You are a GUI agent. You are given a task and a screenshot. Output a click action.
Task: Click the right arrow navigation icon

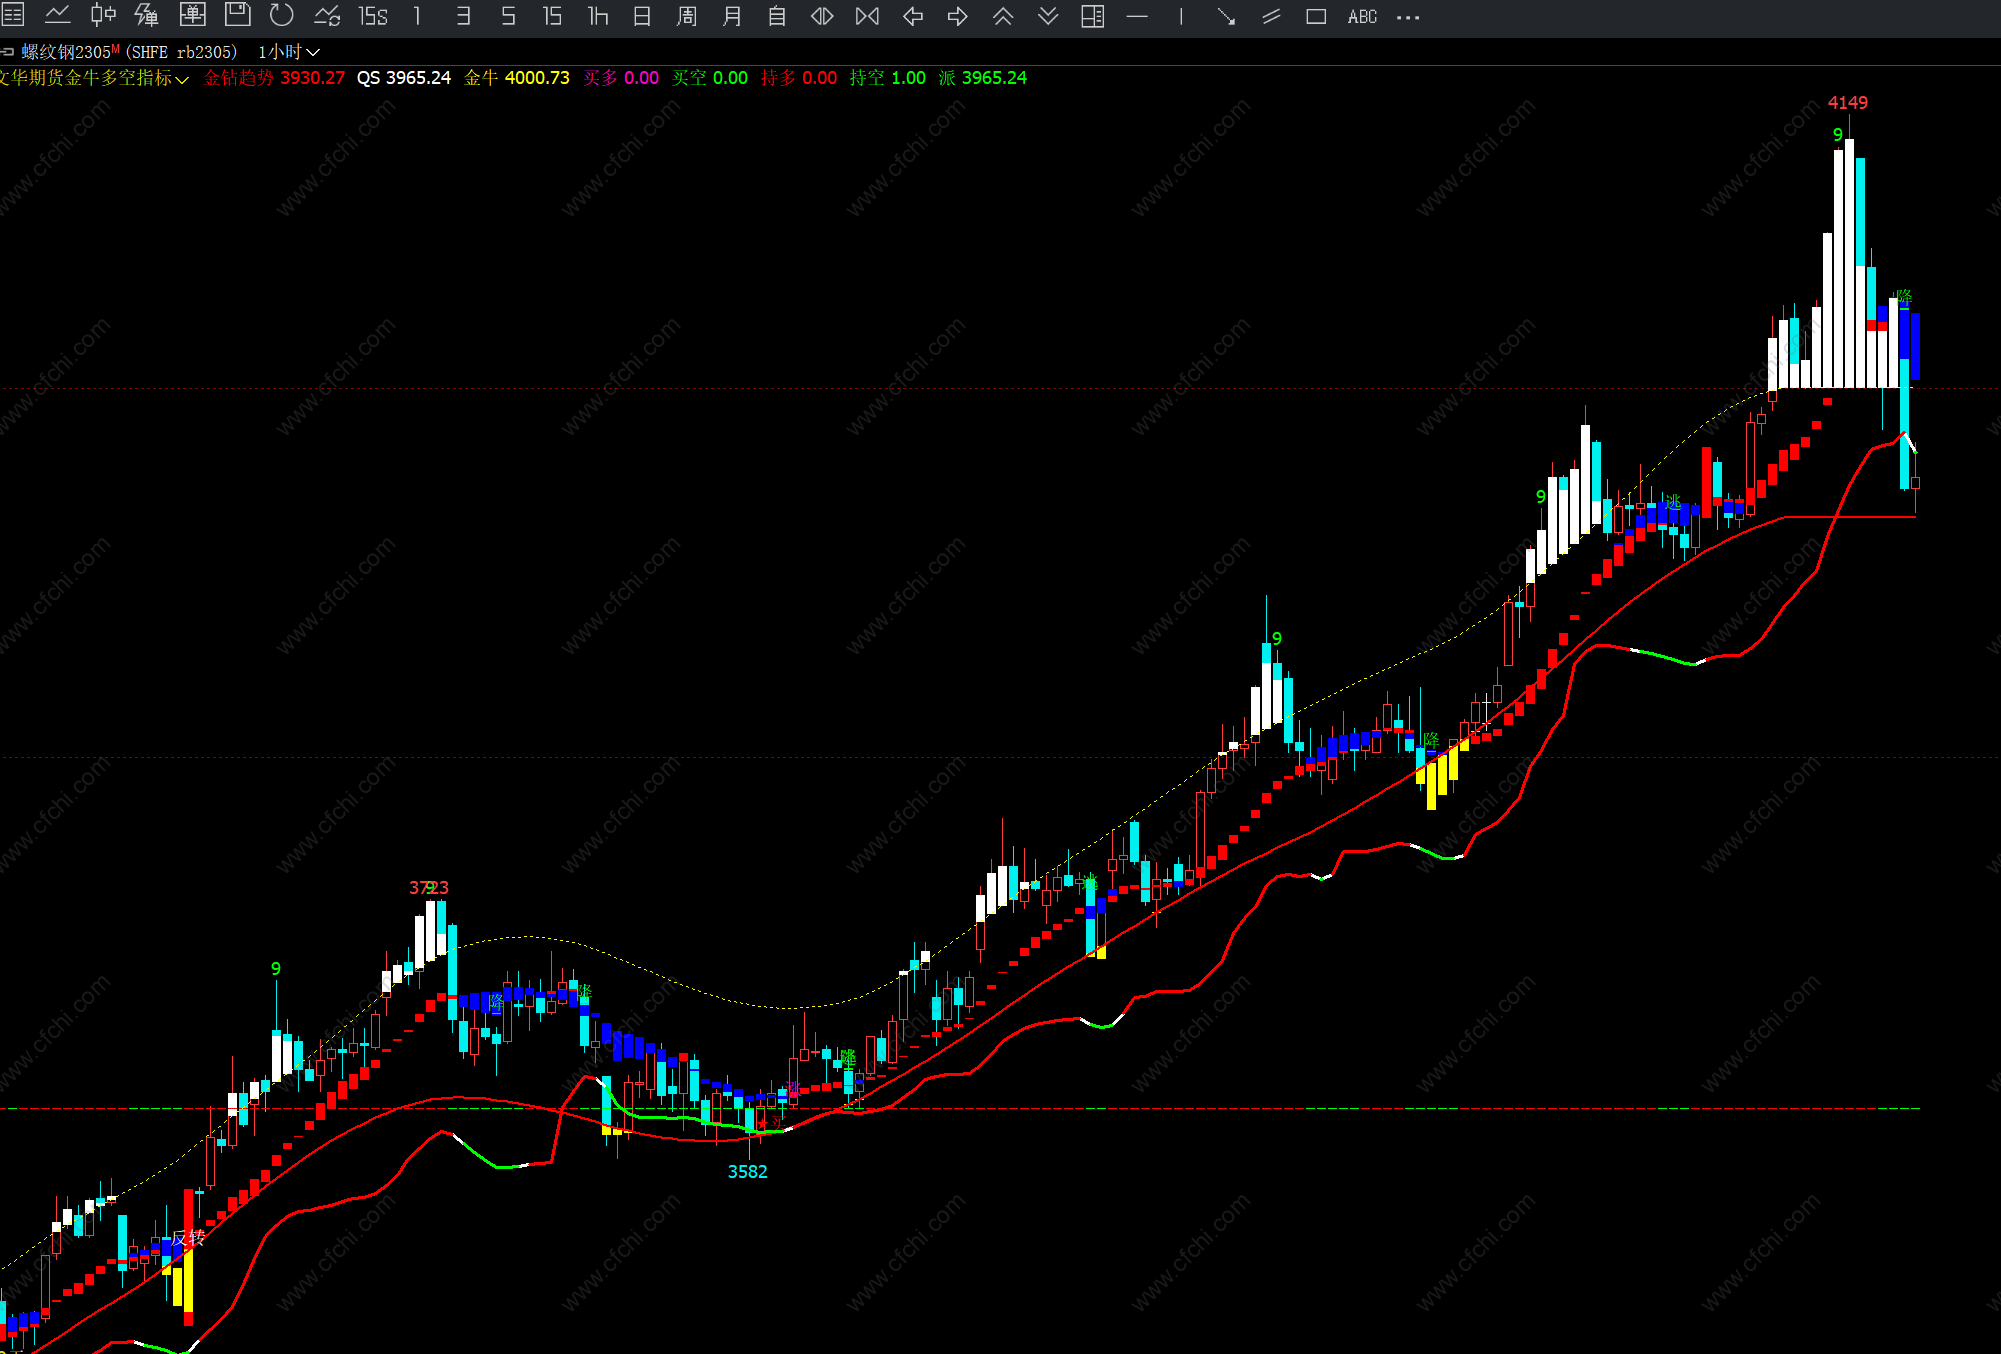[x=957, y=16]
